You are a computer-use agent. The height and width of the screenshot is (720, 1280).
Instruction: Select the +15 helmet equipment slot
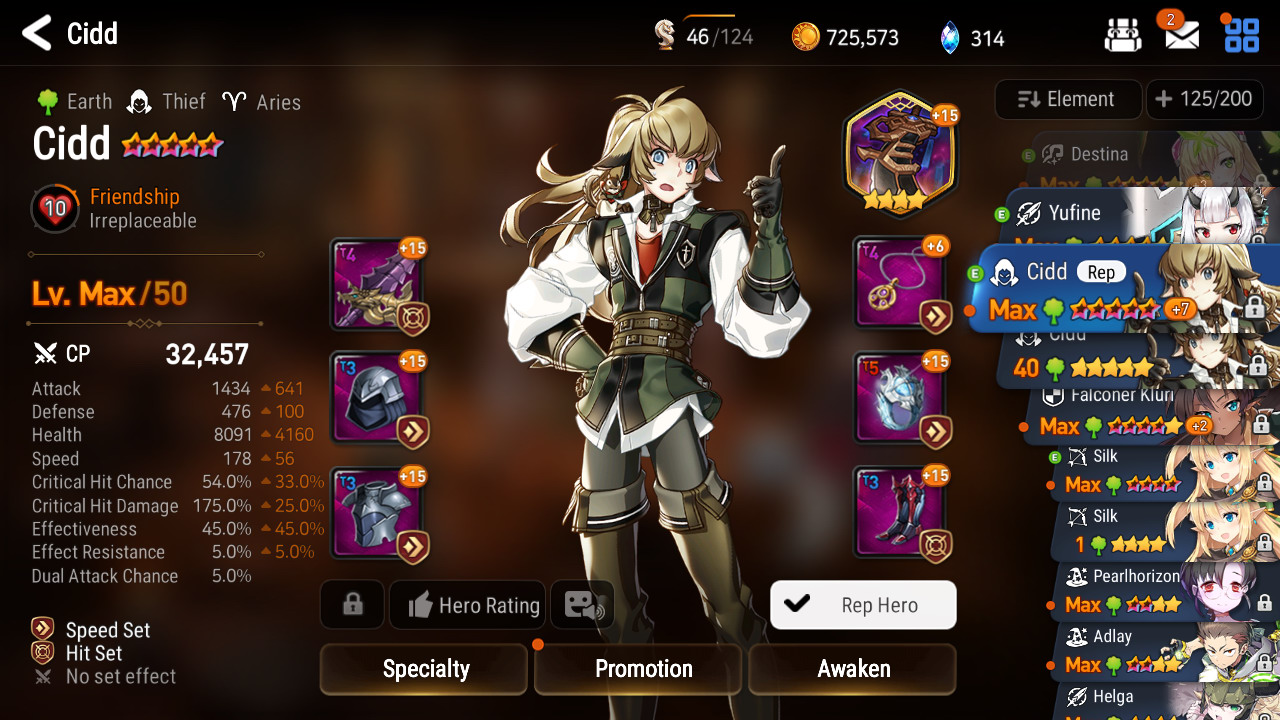tap(378, 397)
